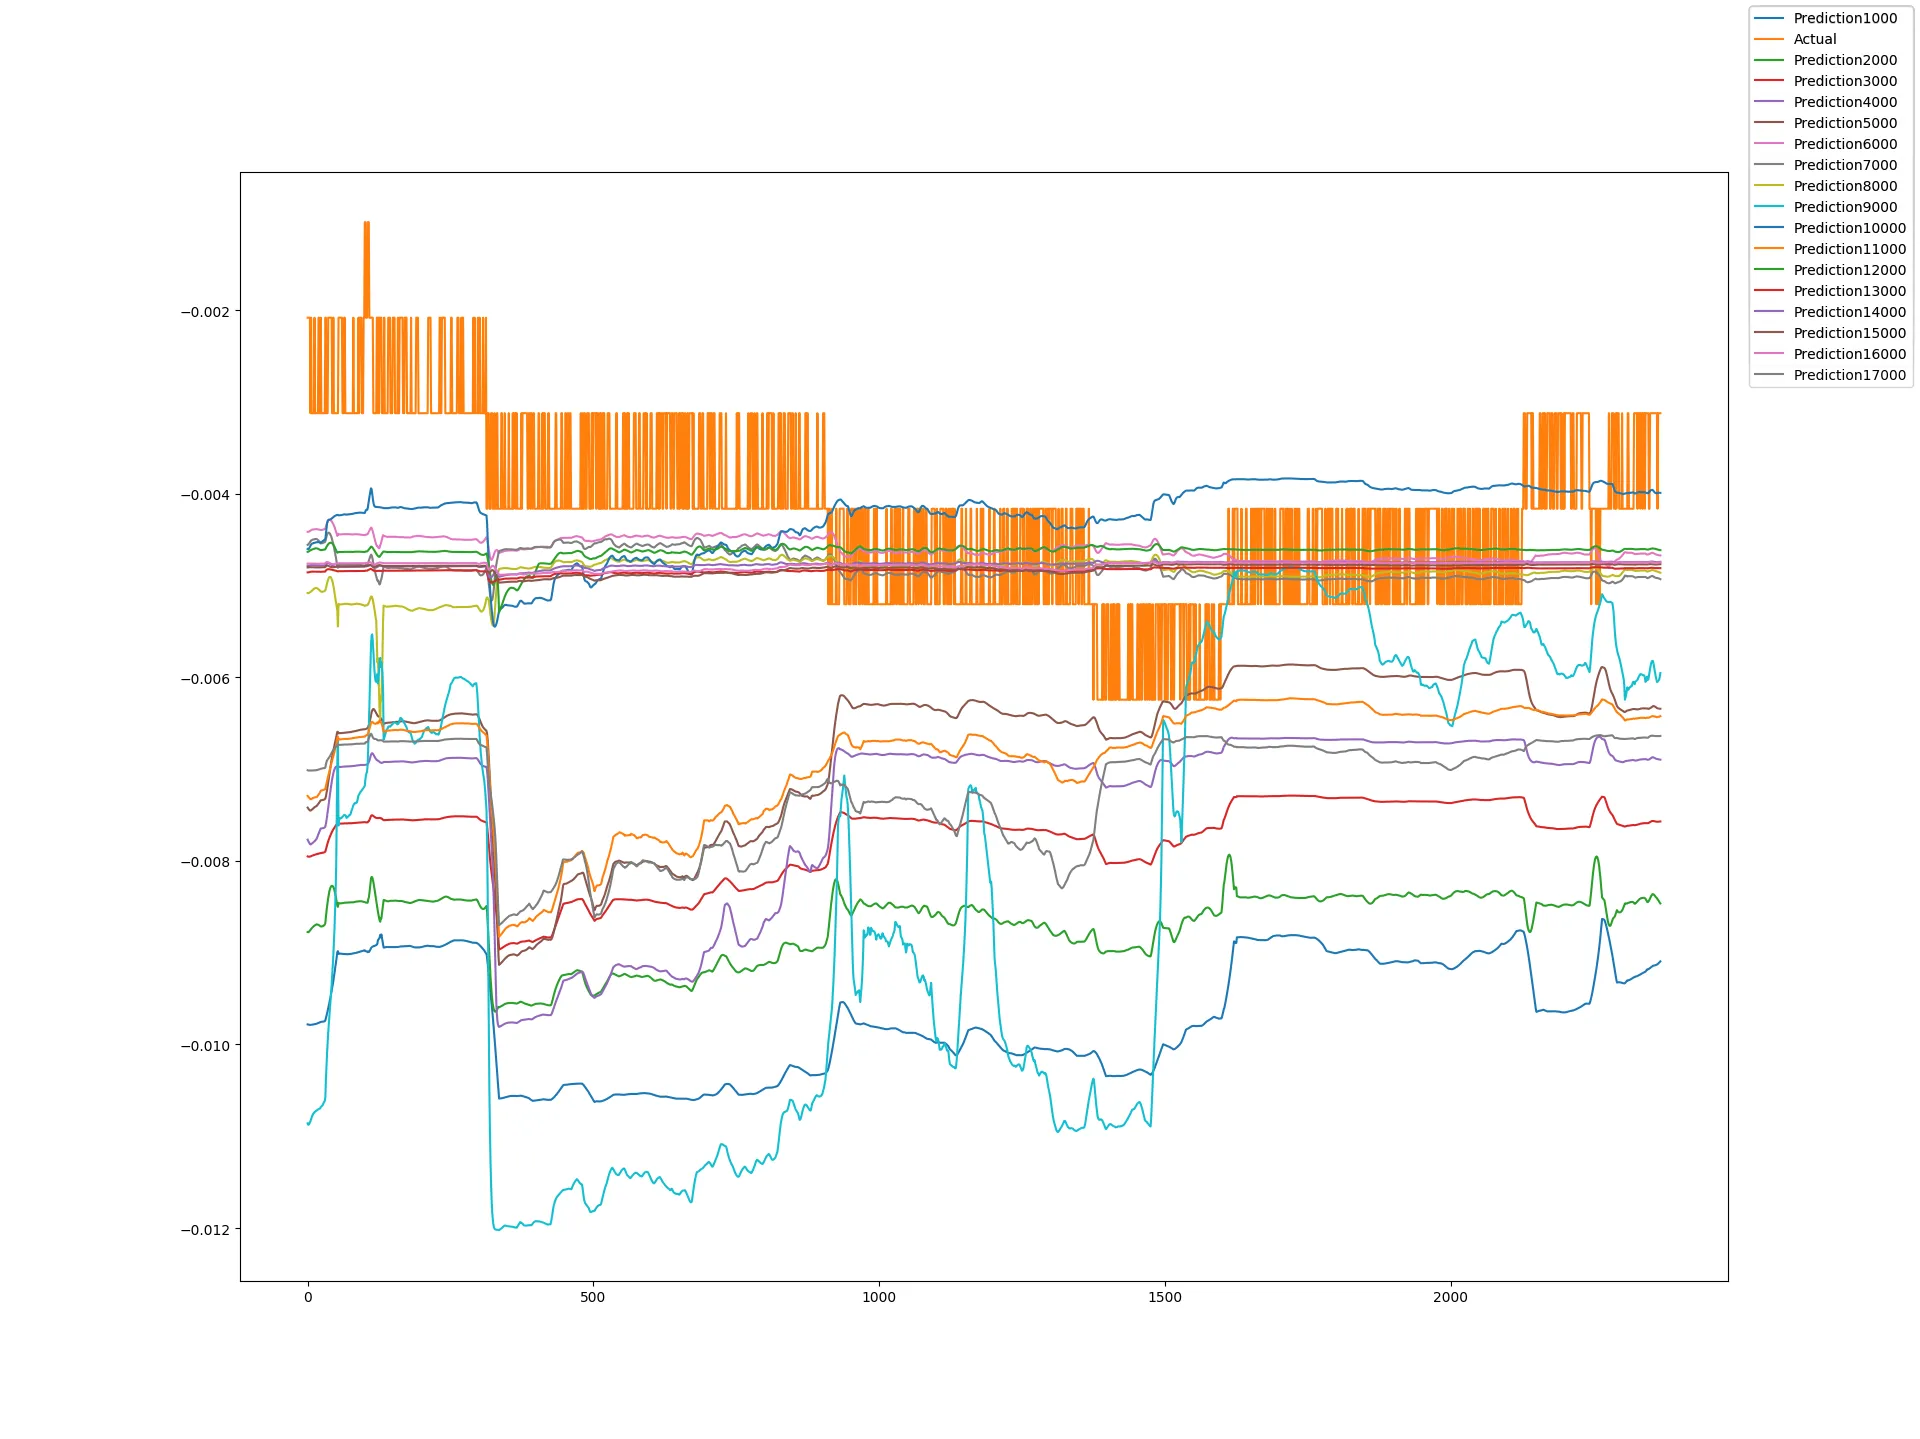Click the -0.012 y-axis tick label

pos(204,1230)
